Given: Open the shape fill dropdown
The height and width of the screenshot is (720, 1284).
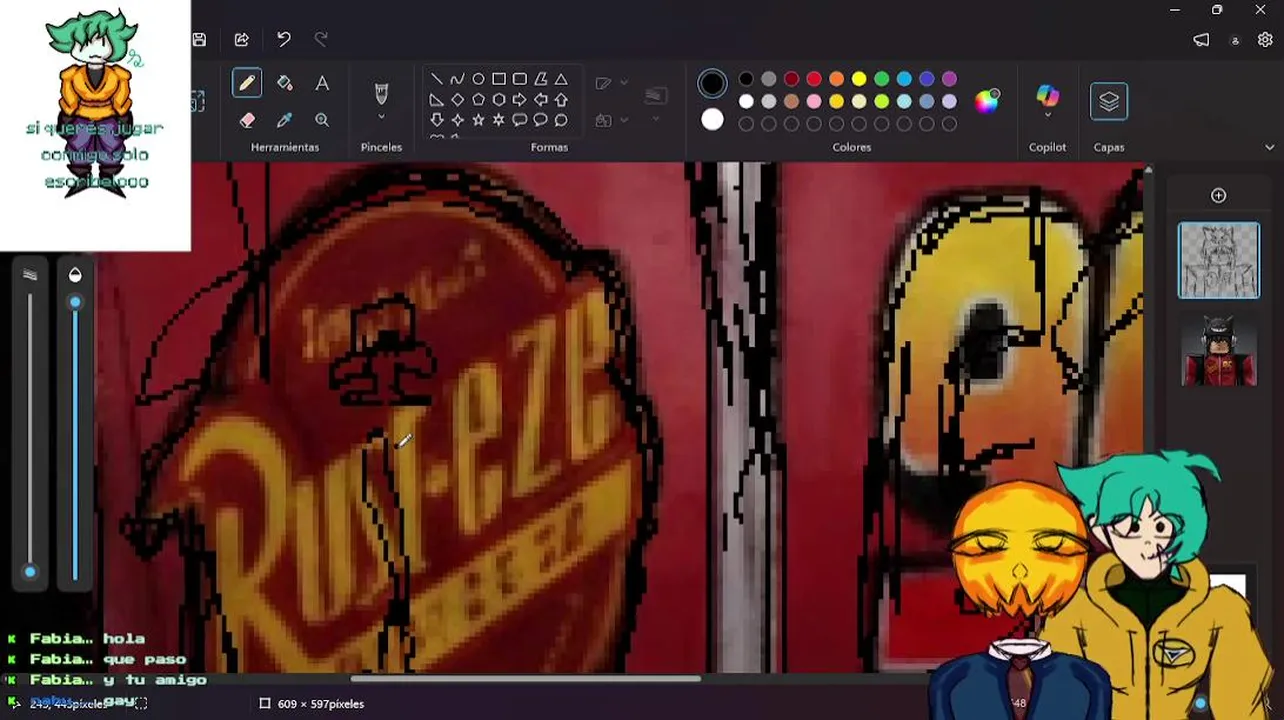Looking at the screenshot, I should click(612, 120).
